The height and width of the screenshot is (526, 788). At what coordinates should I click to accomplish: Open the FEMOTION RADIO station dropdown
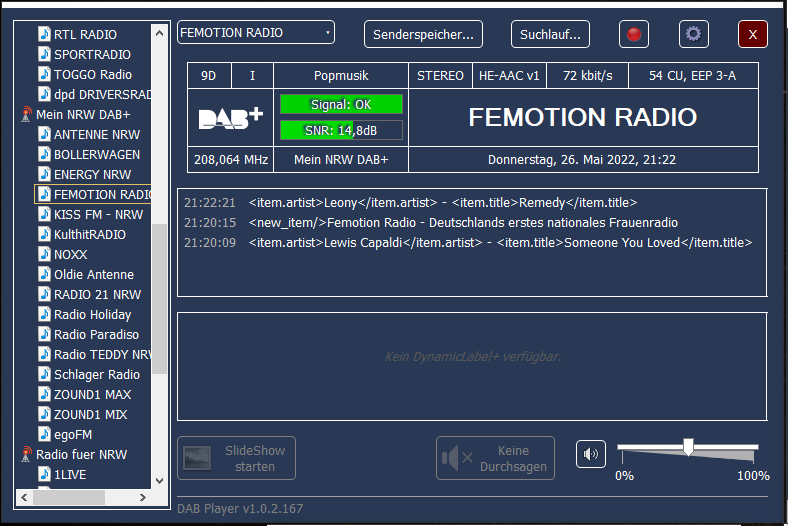tap(256, 33)
